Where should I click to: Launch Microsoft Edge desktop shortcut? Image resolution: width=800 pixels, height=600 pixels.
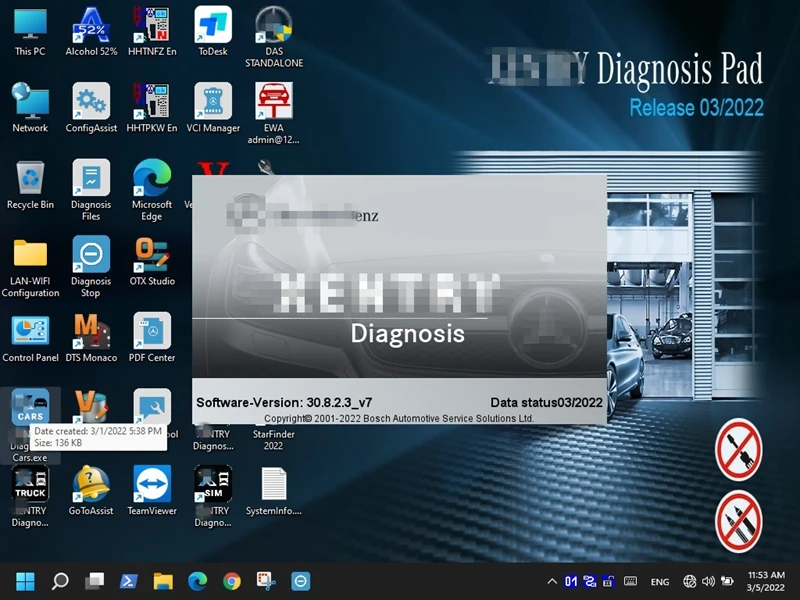(x=152, y=190)
